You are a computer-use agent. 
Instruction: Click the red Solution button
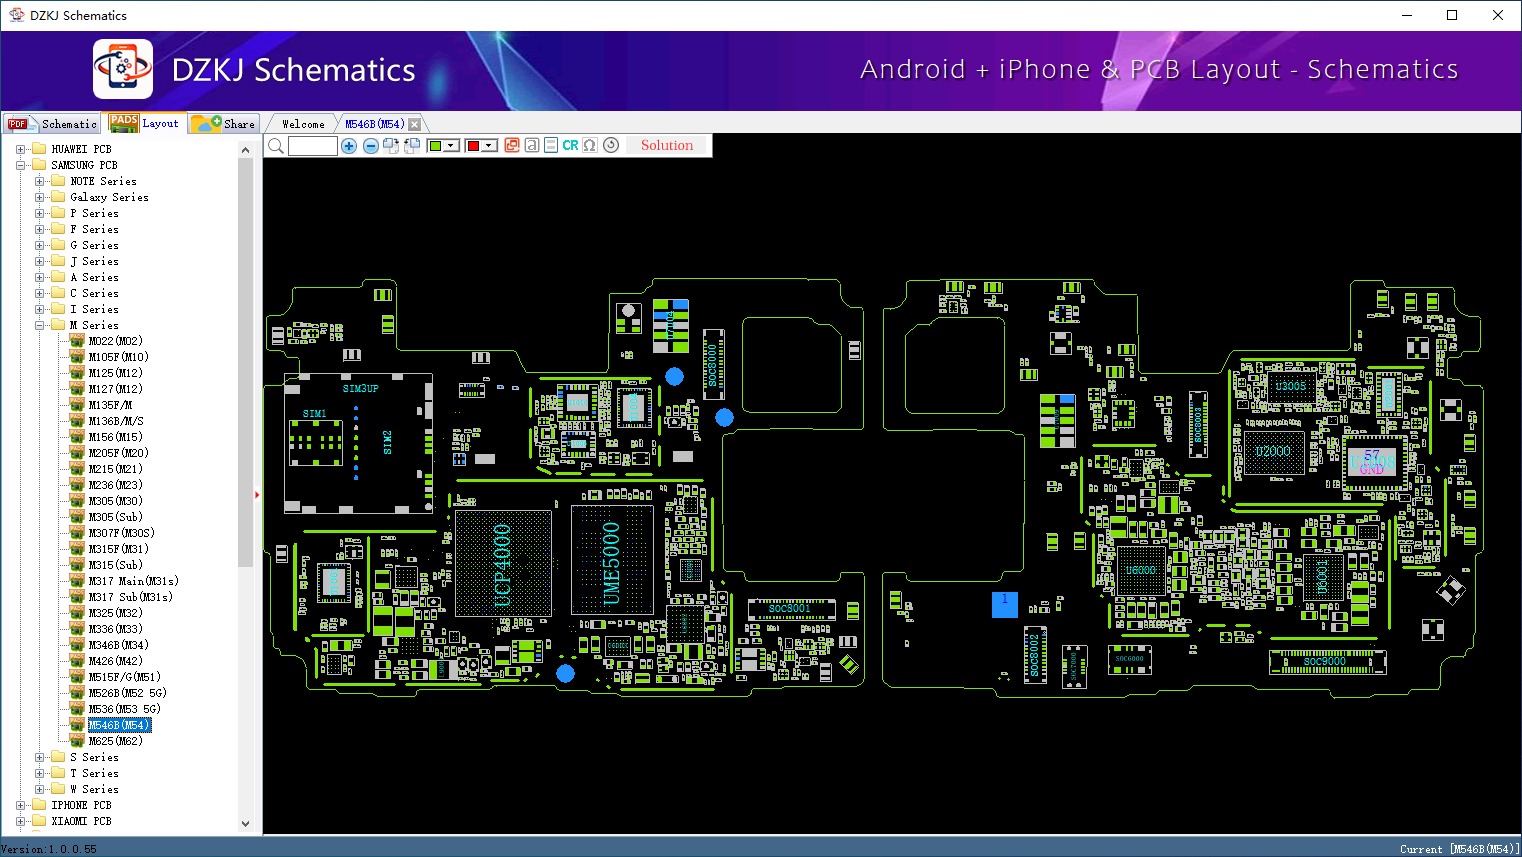[x=667, y=145]
